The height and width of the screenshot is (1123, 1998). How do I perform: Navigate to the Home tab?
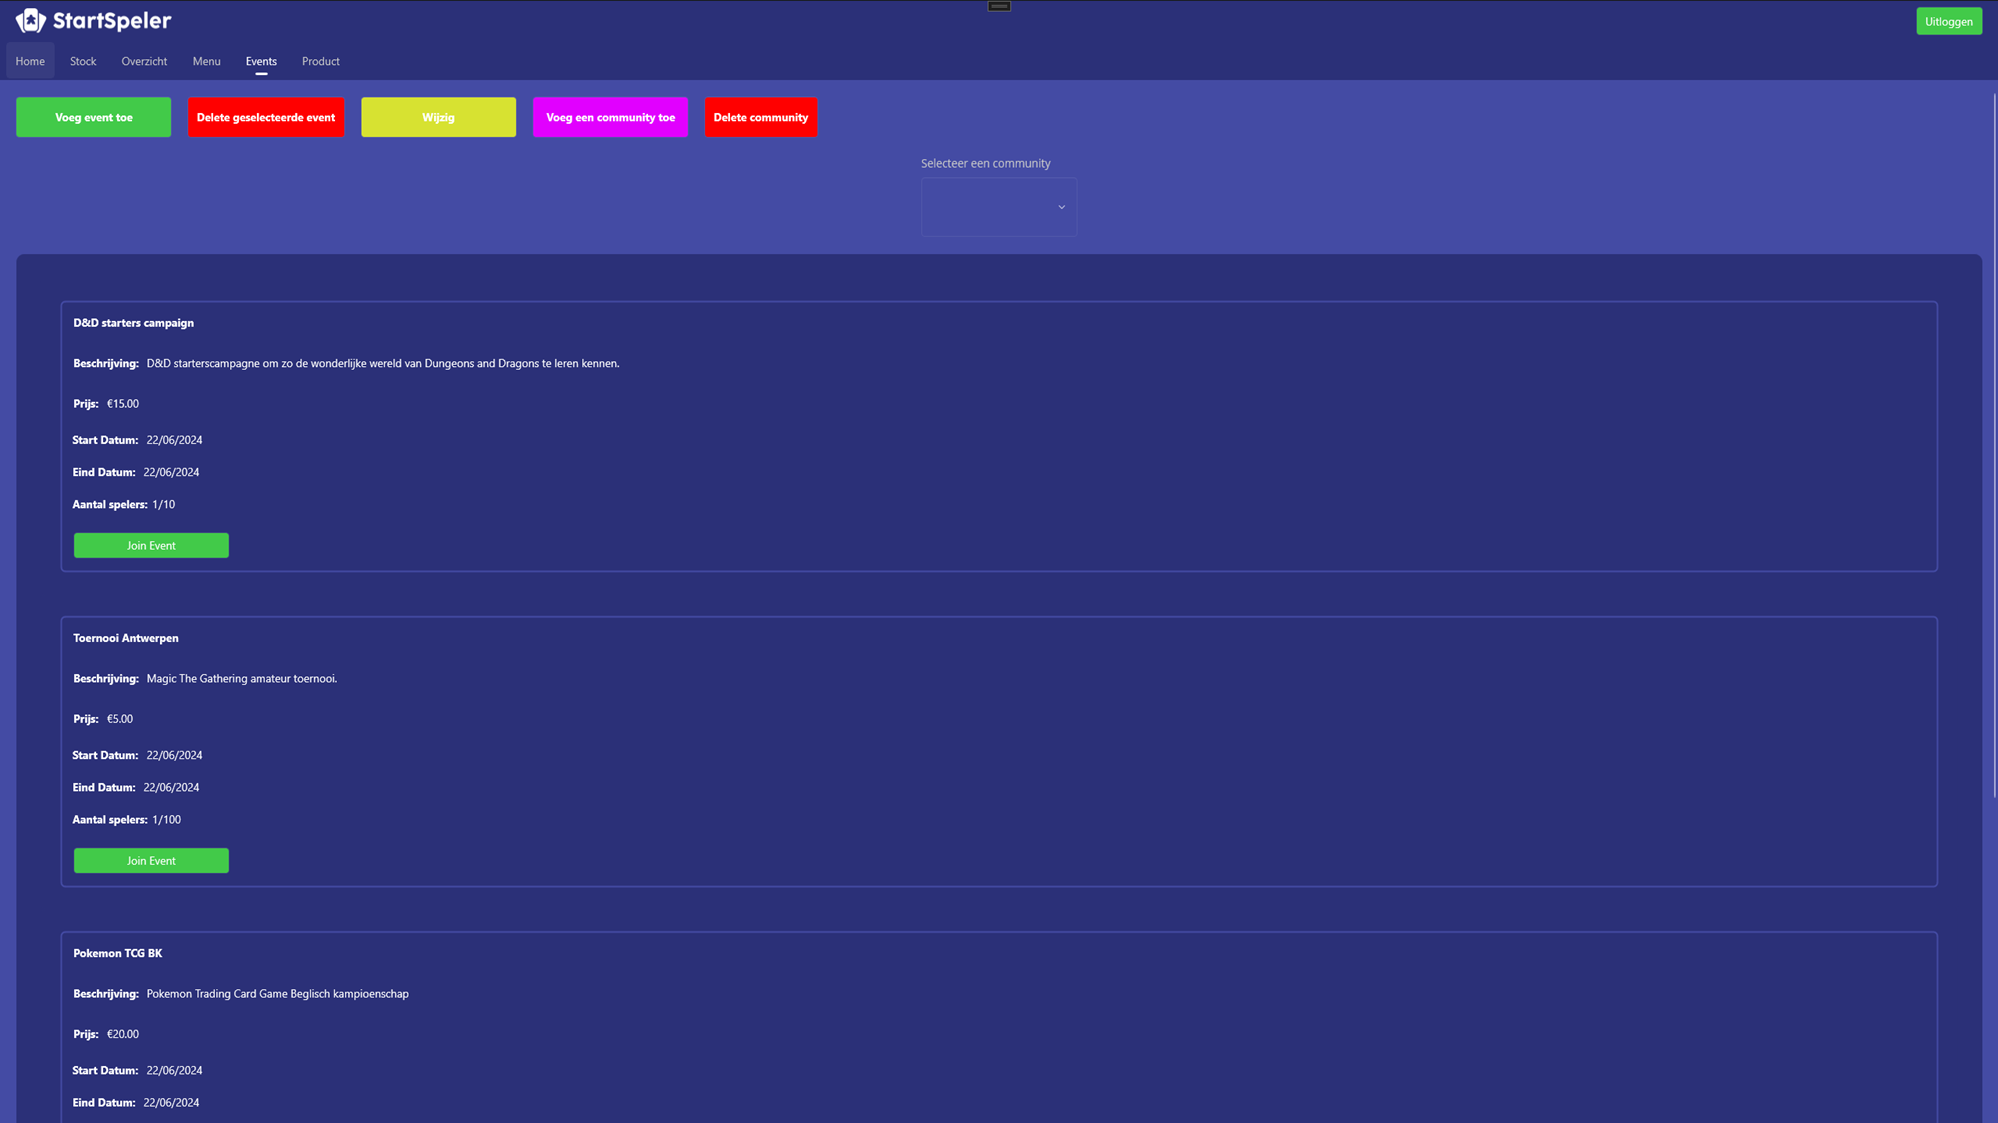[29, 61]
